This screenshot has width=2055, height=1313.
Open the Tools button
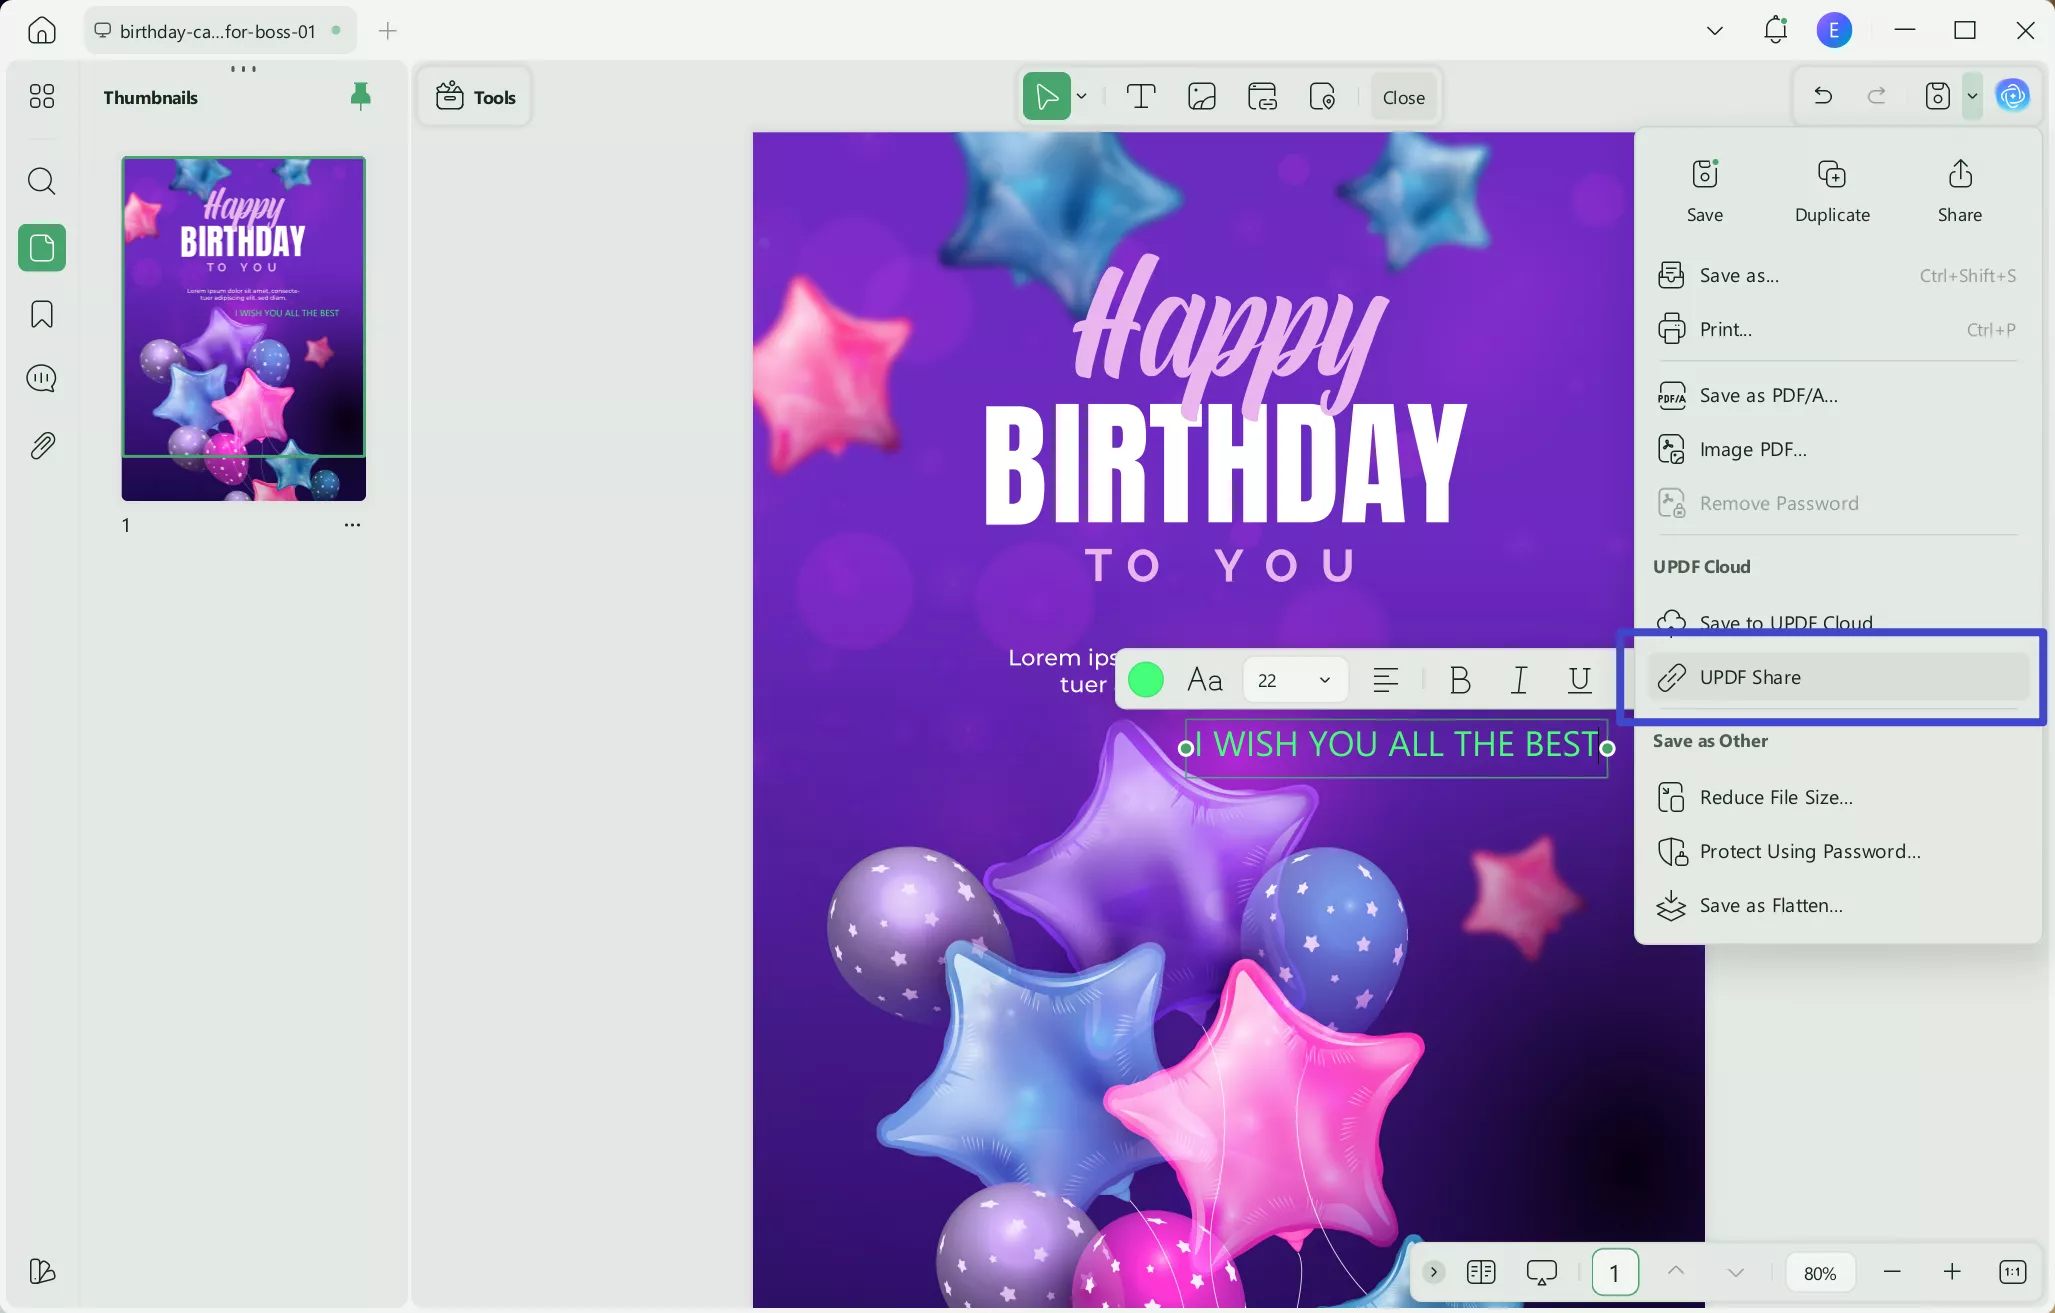click(x=475, y=97)
